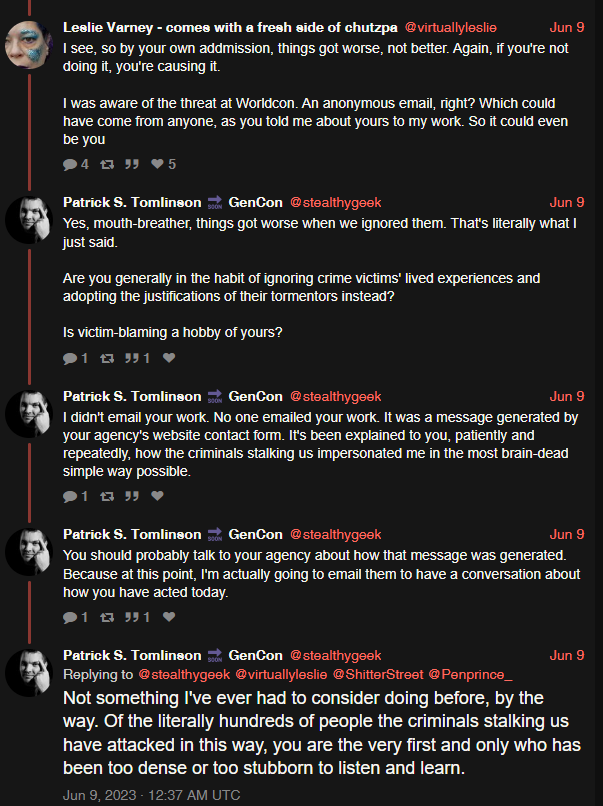Click the heart on the victim-blaming tweet
The height and width of the screenshot is (806, 603).
[169, 358]
